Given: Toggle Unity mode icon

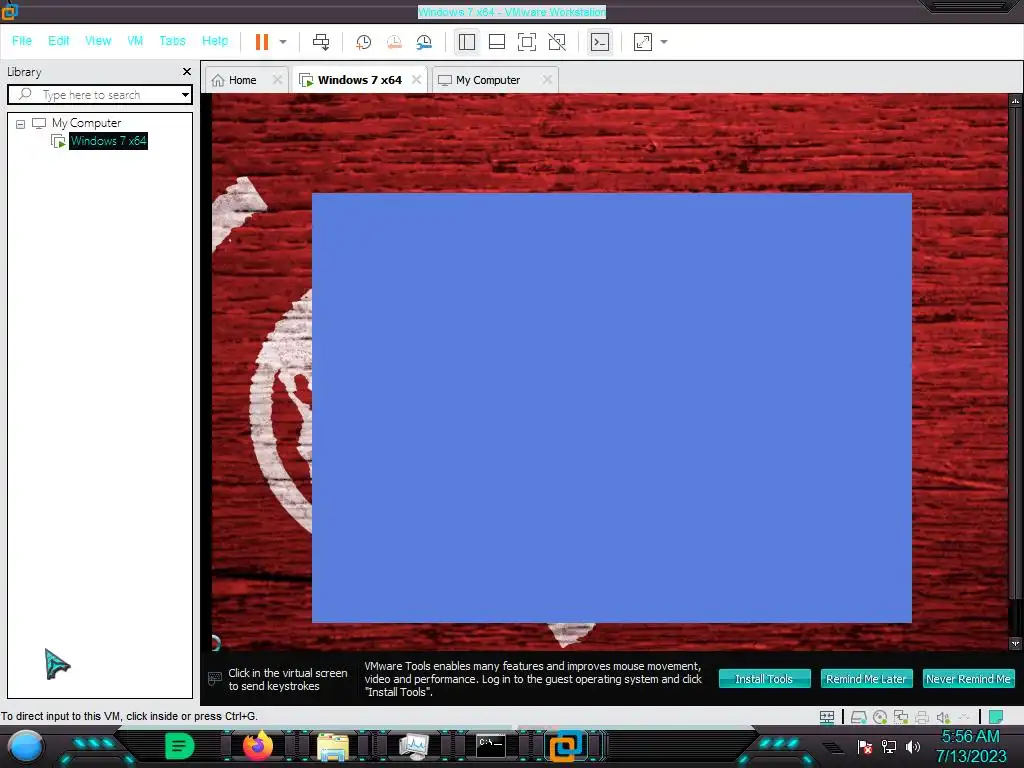Looking at the screenshot, I should pos(557,42).
